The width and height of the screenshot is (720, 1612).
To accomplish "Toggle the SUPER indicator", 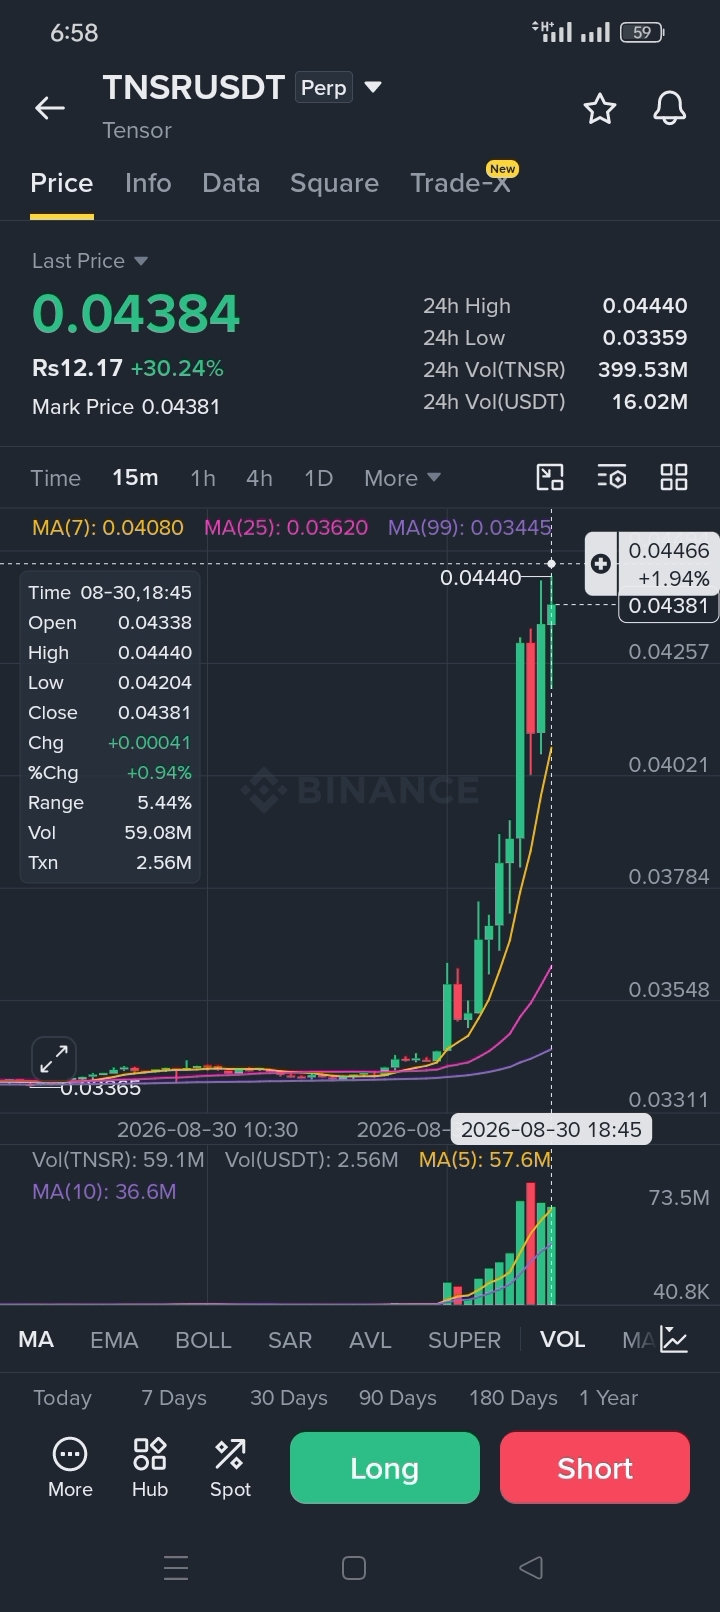I will (x=464, y=1340).
